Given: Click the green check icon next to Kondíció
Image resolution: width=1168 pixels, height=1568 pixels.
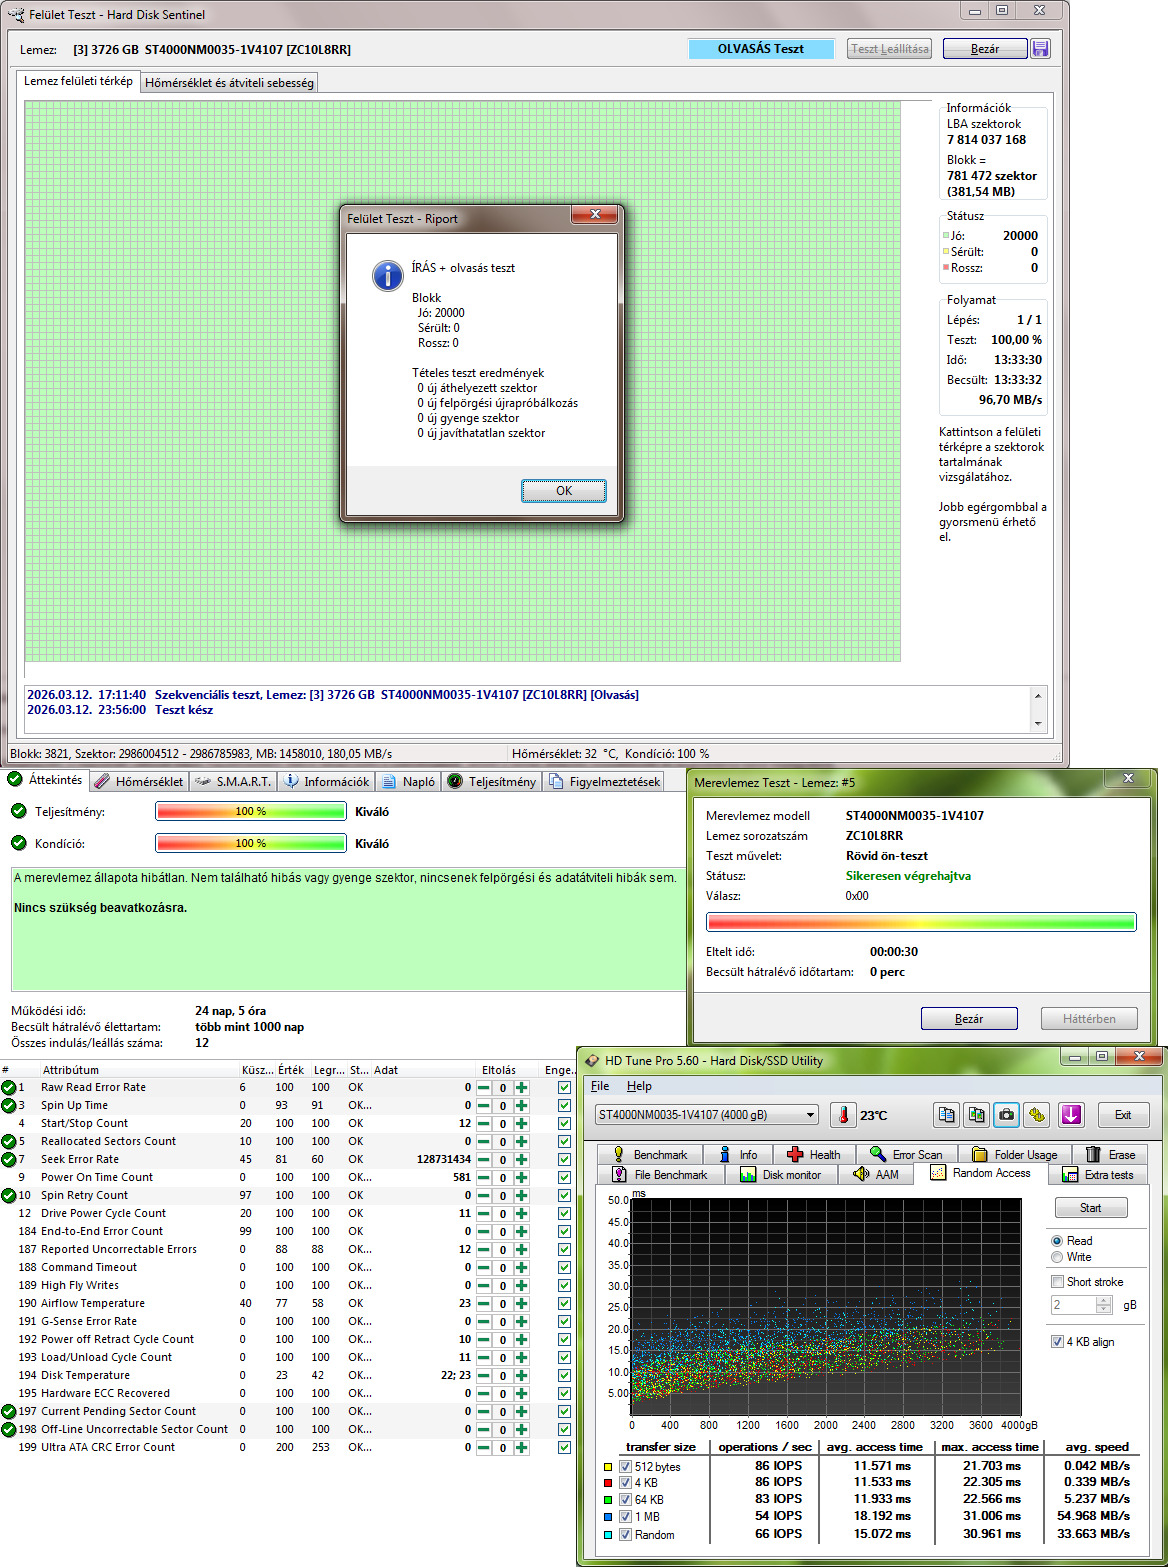Looking at the screenshot, I should [x=18, y=843].
